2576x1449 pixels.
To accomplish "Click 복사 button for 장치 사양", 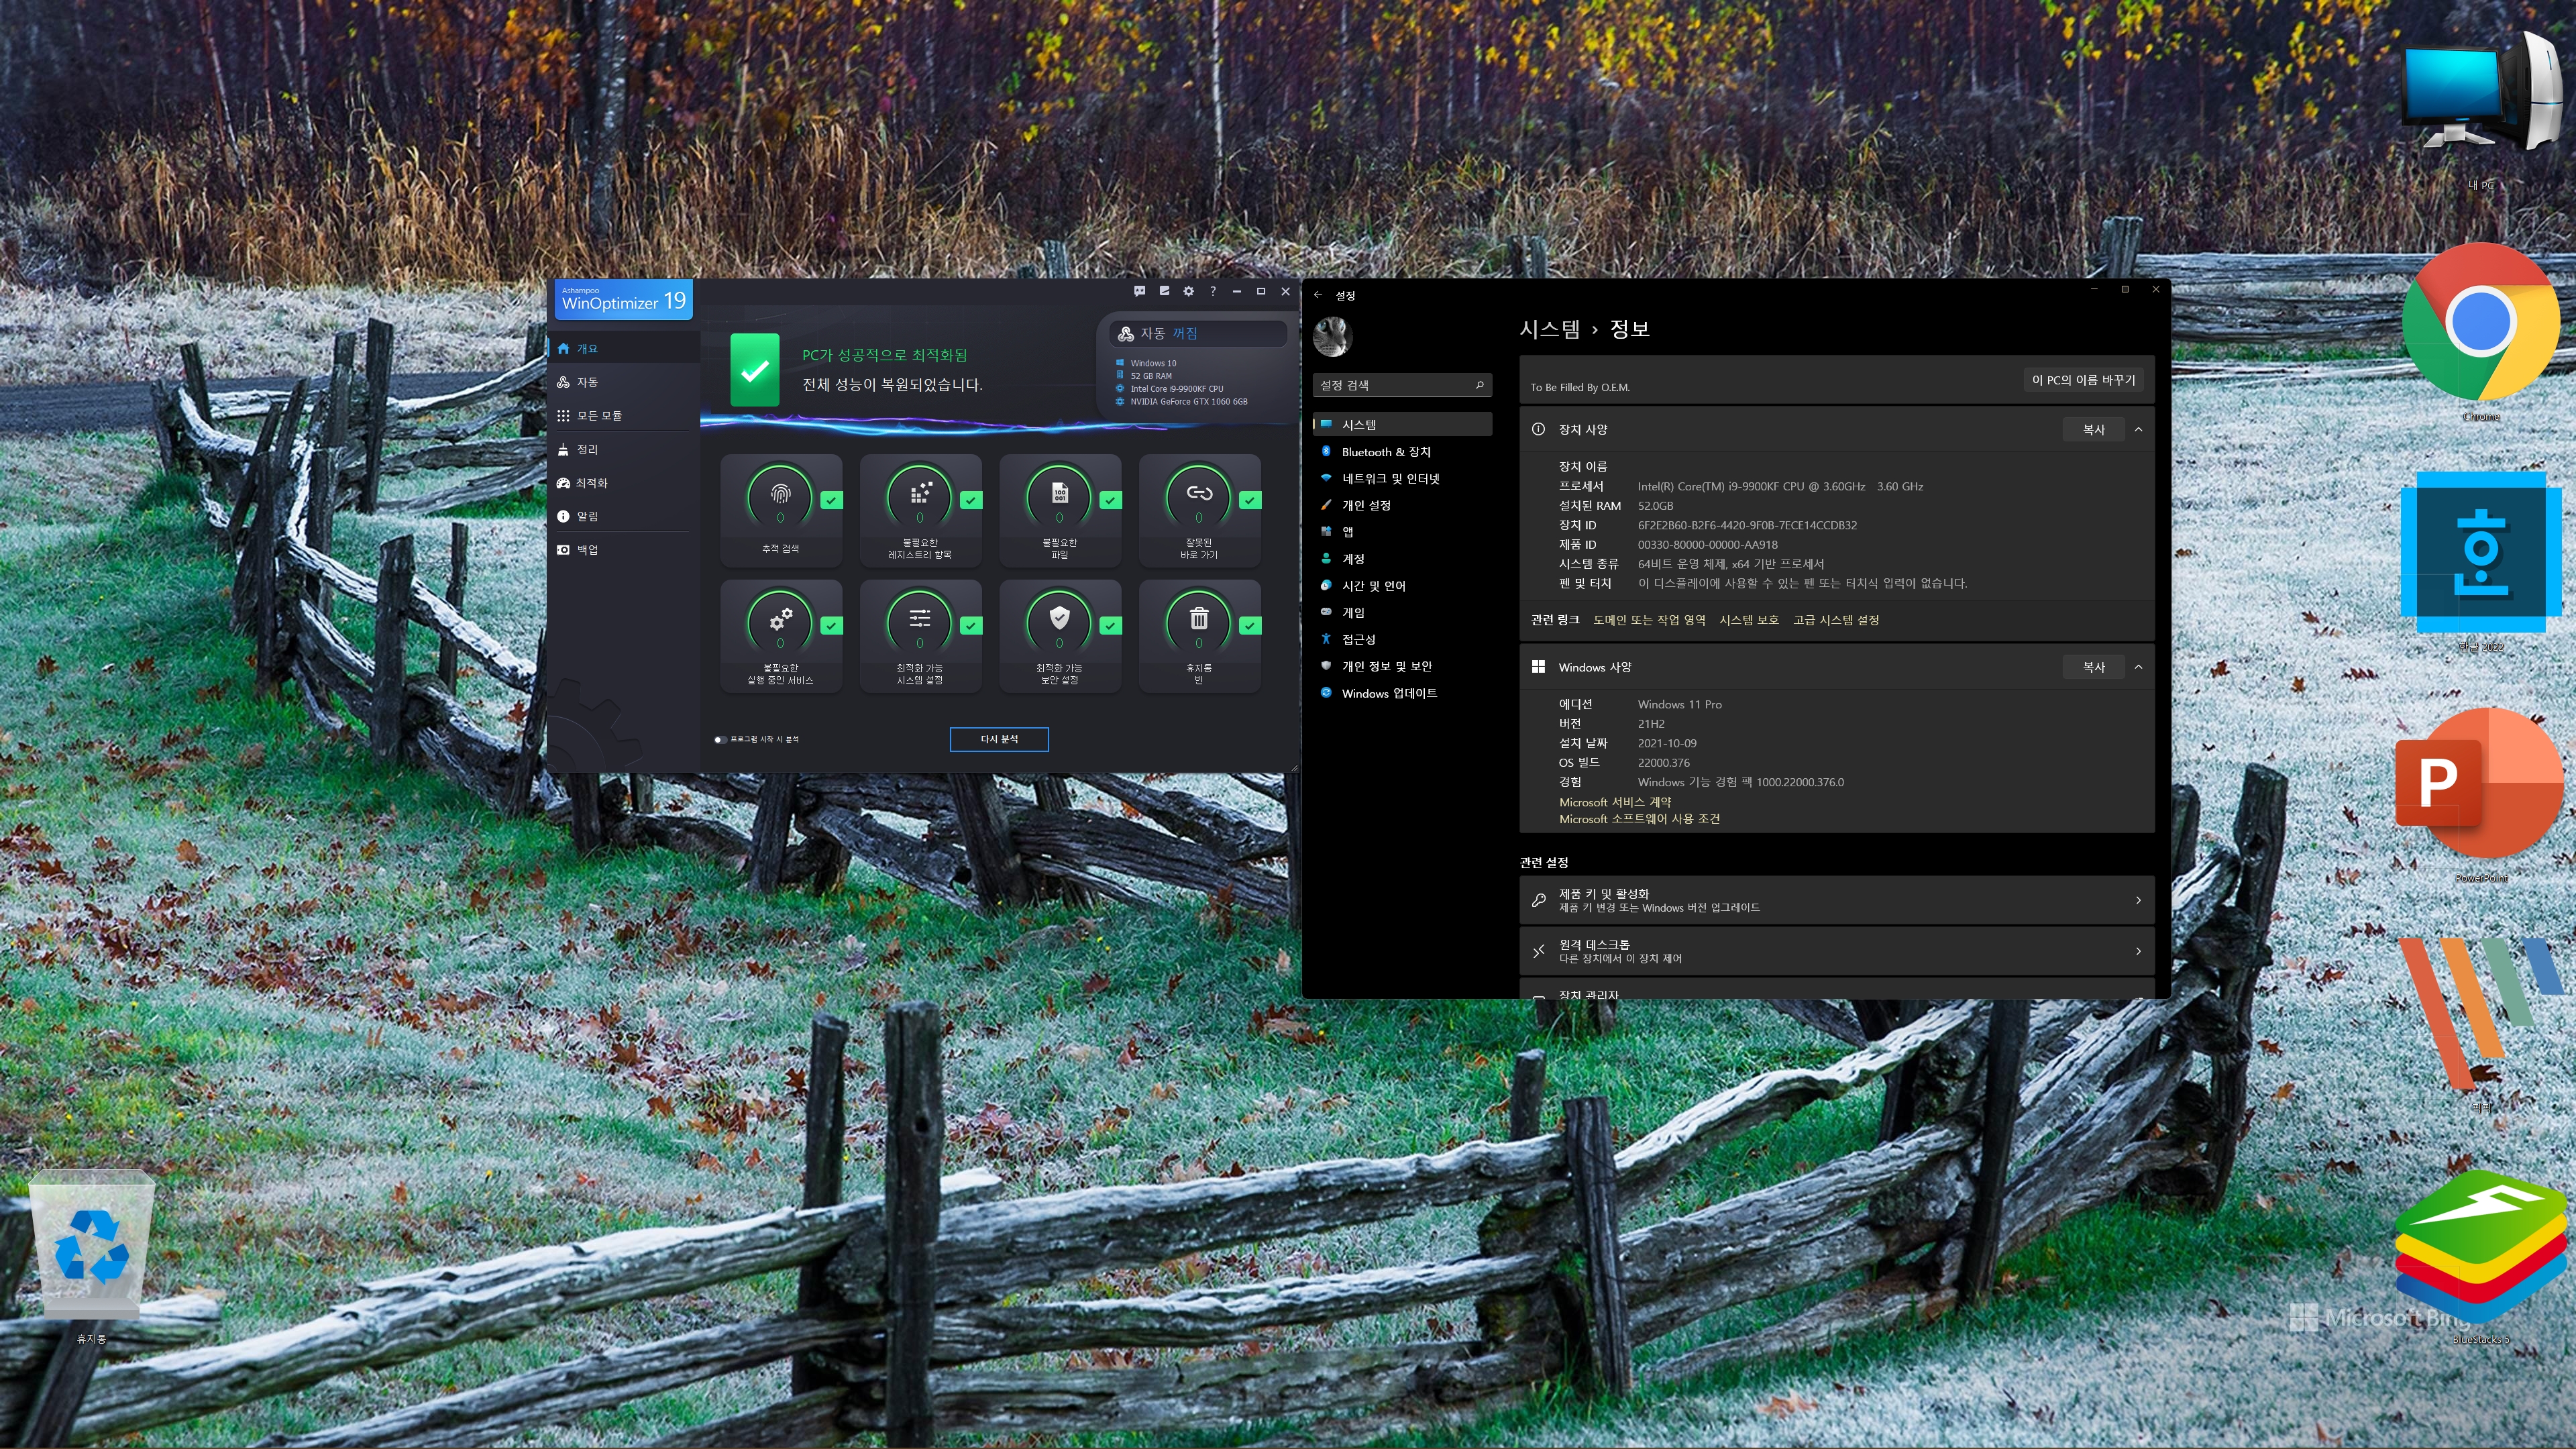I will point(2093,430).
